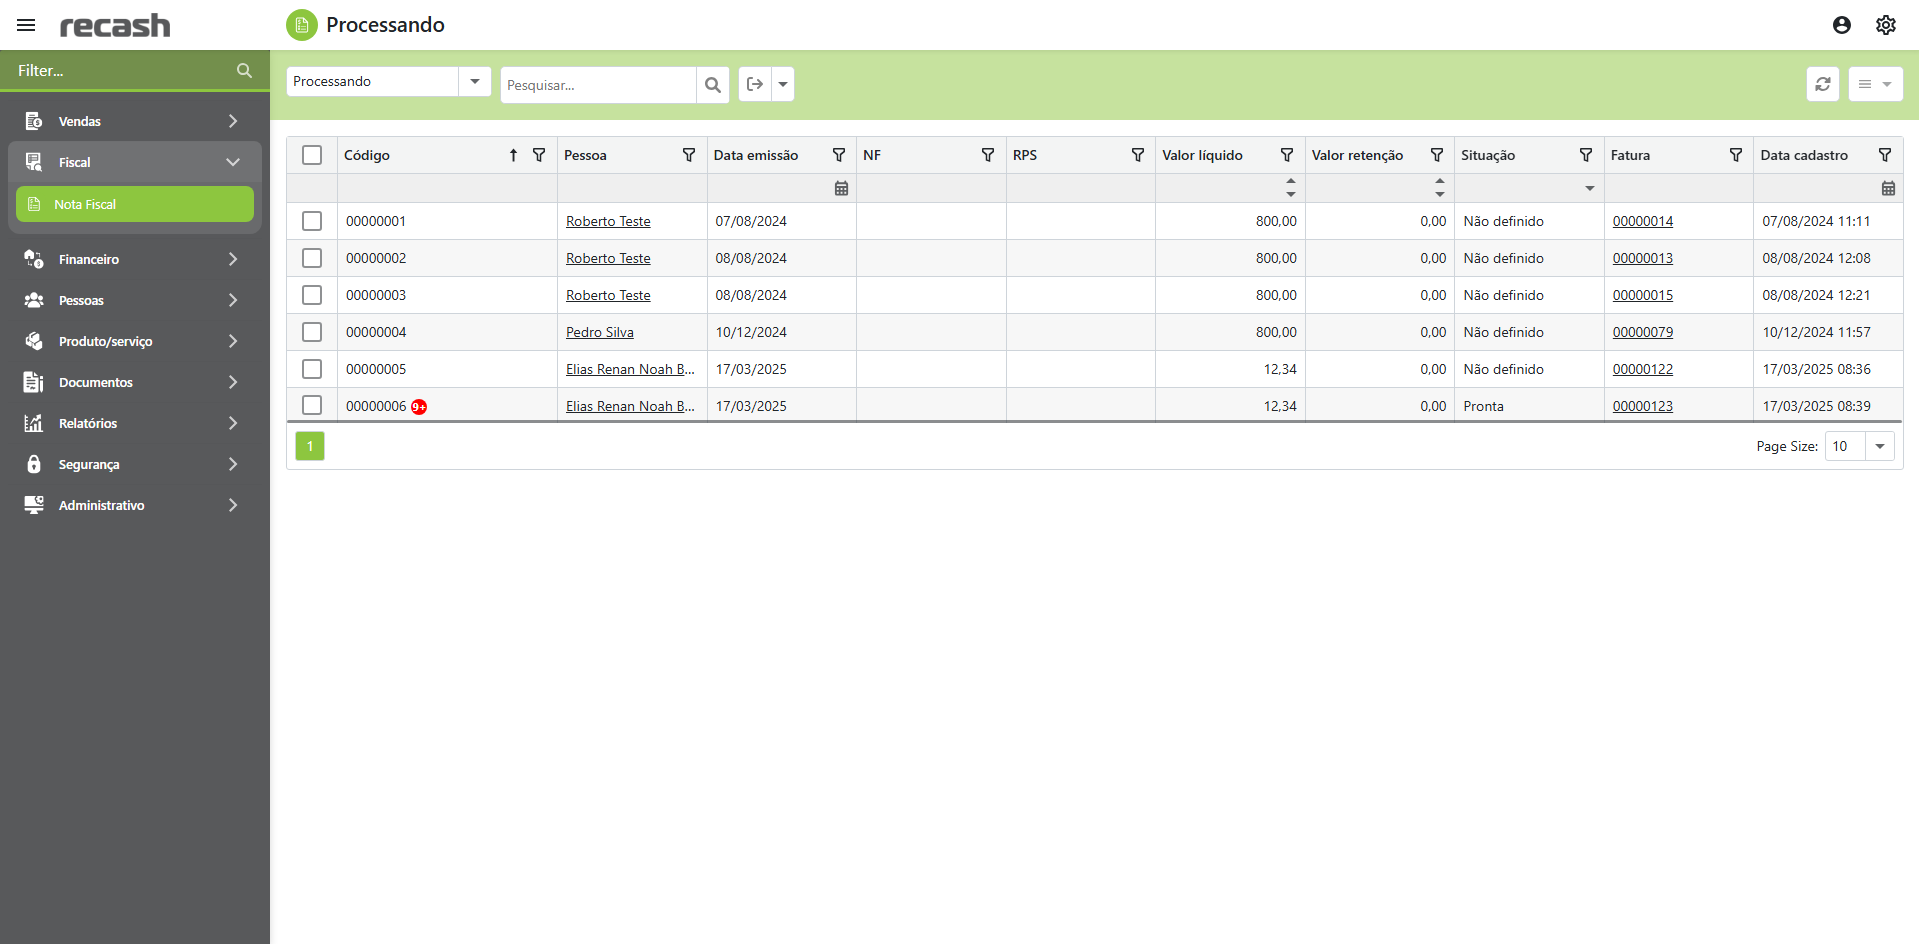Click the search magnifier button
Viewport: 1919px width, 944px height.
(712, 85)
